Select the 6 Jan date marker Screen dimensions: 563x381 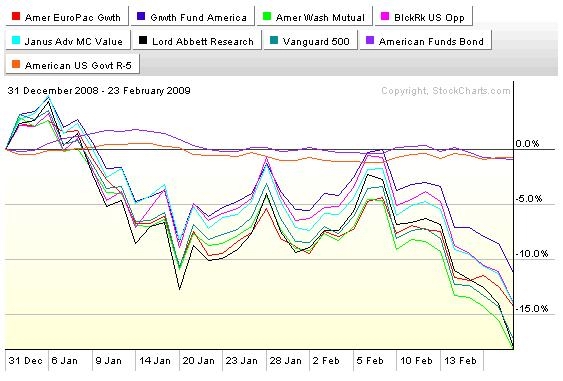tap(65, 360)
